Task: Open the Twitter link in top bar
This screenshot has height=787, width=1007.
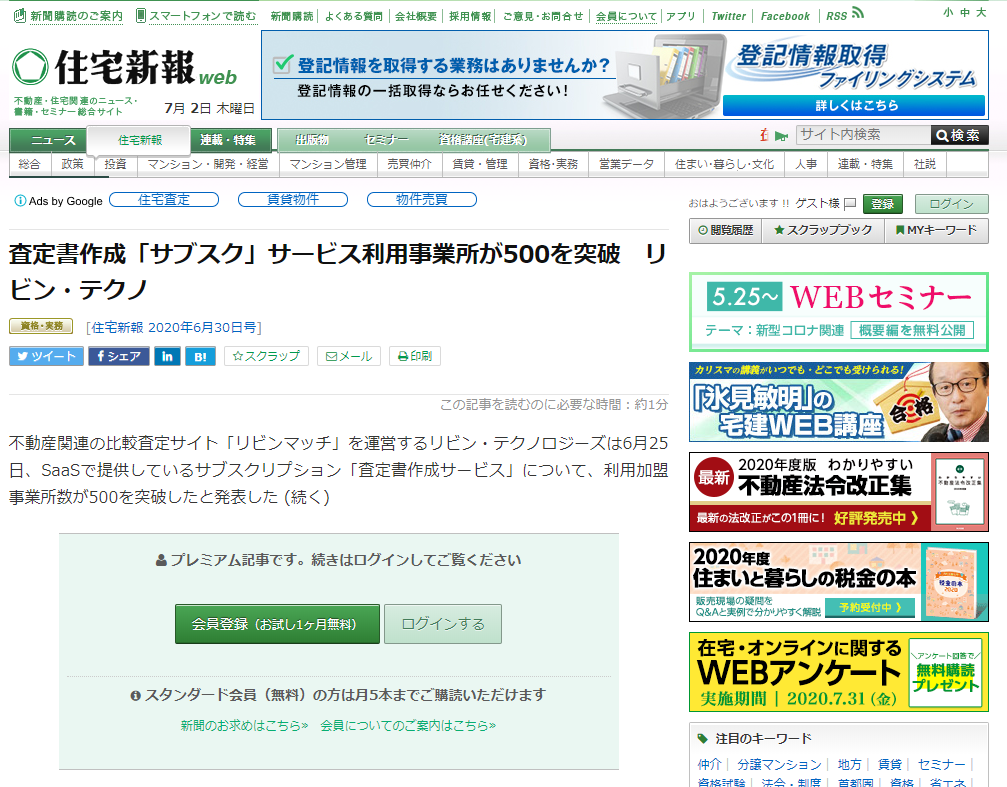Action: pyautogui.click(x=728, y=16)
